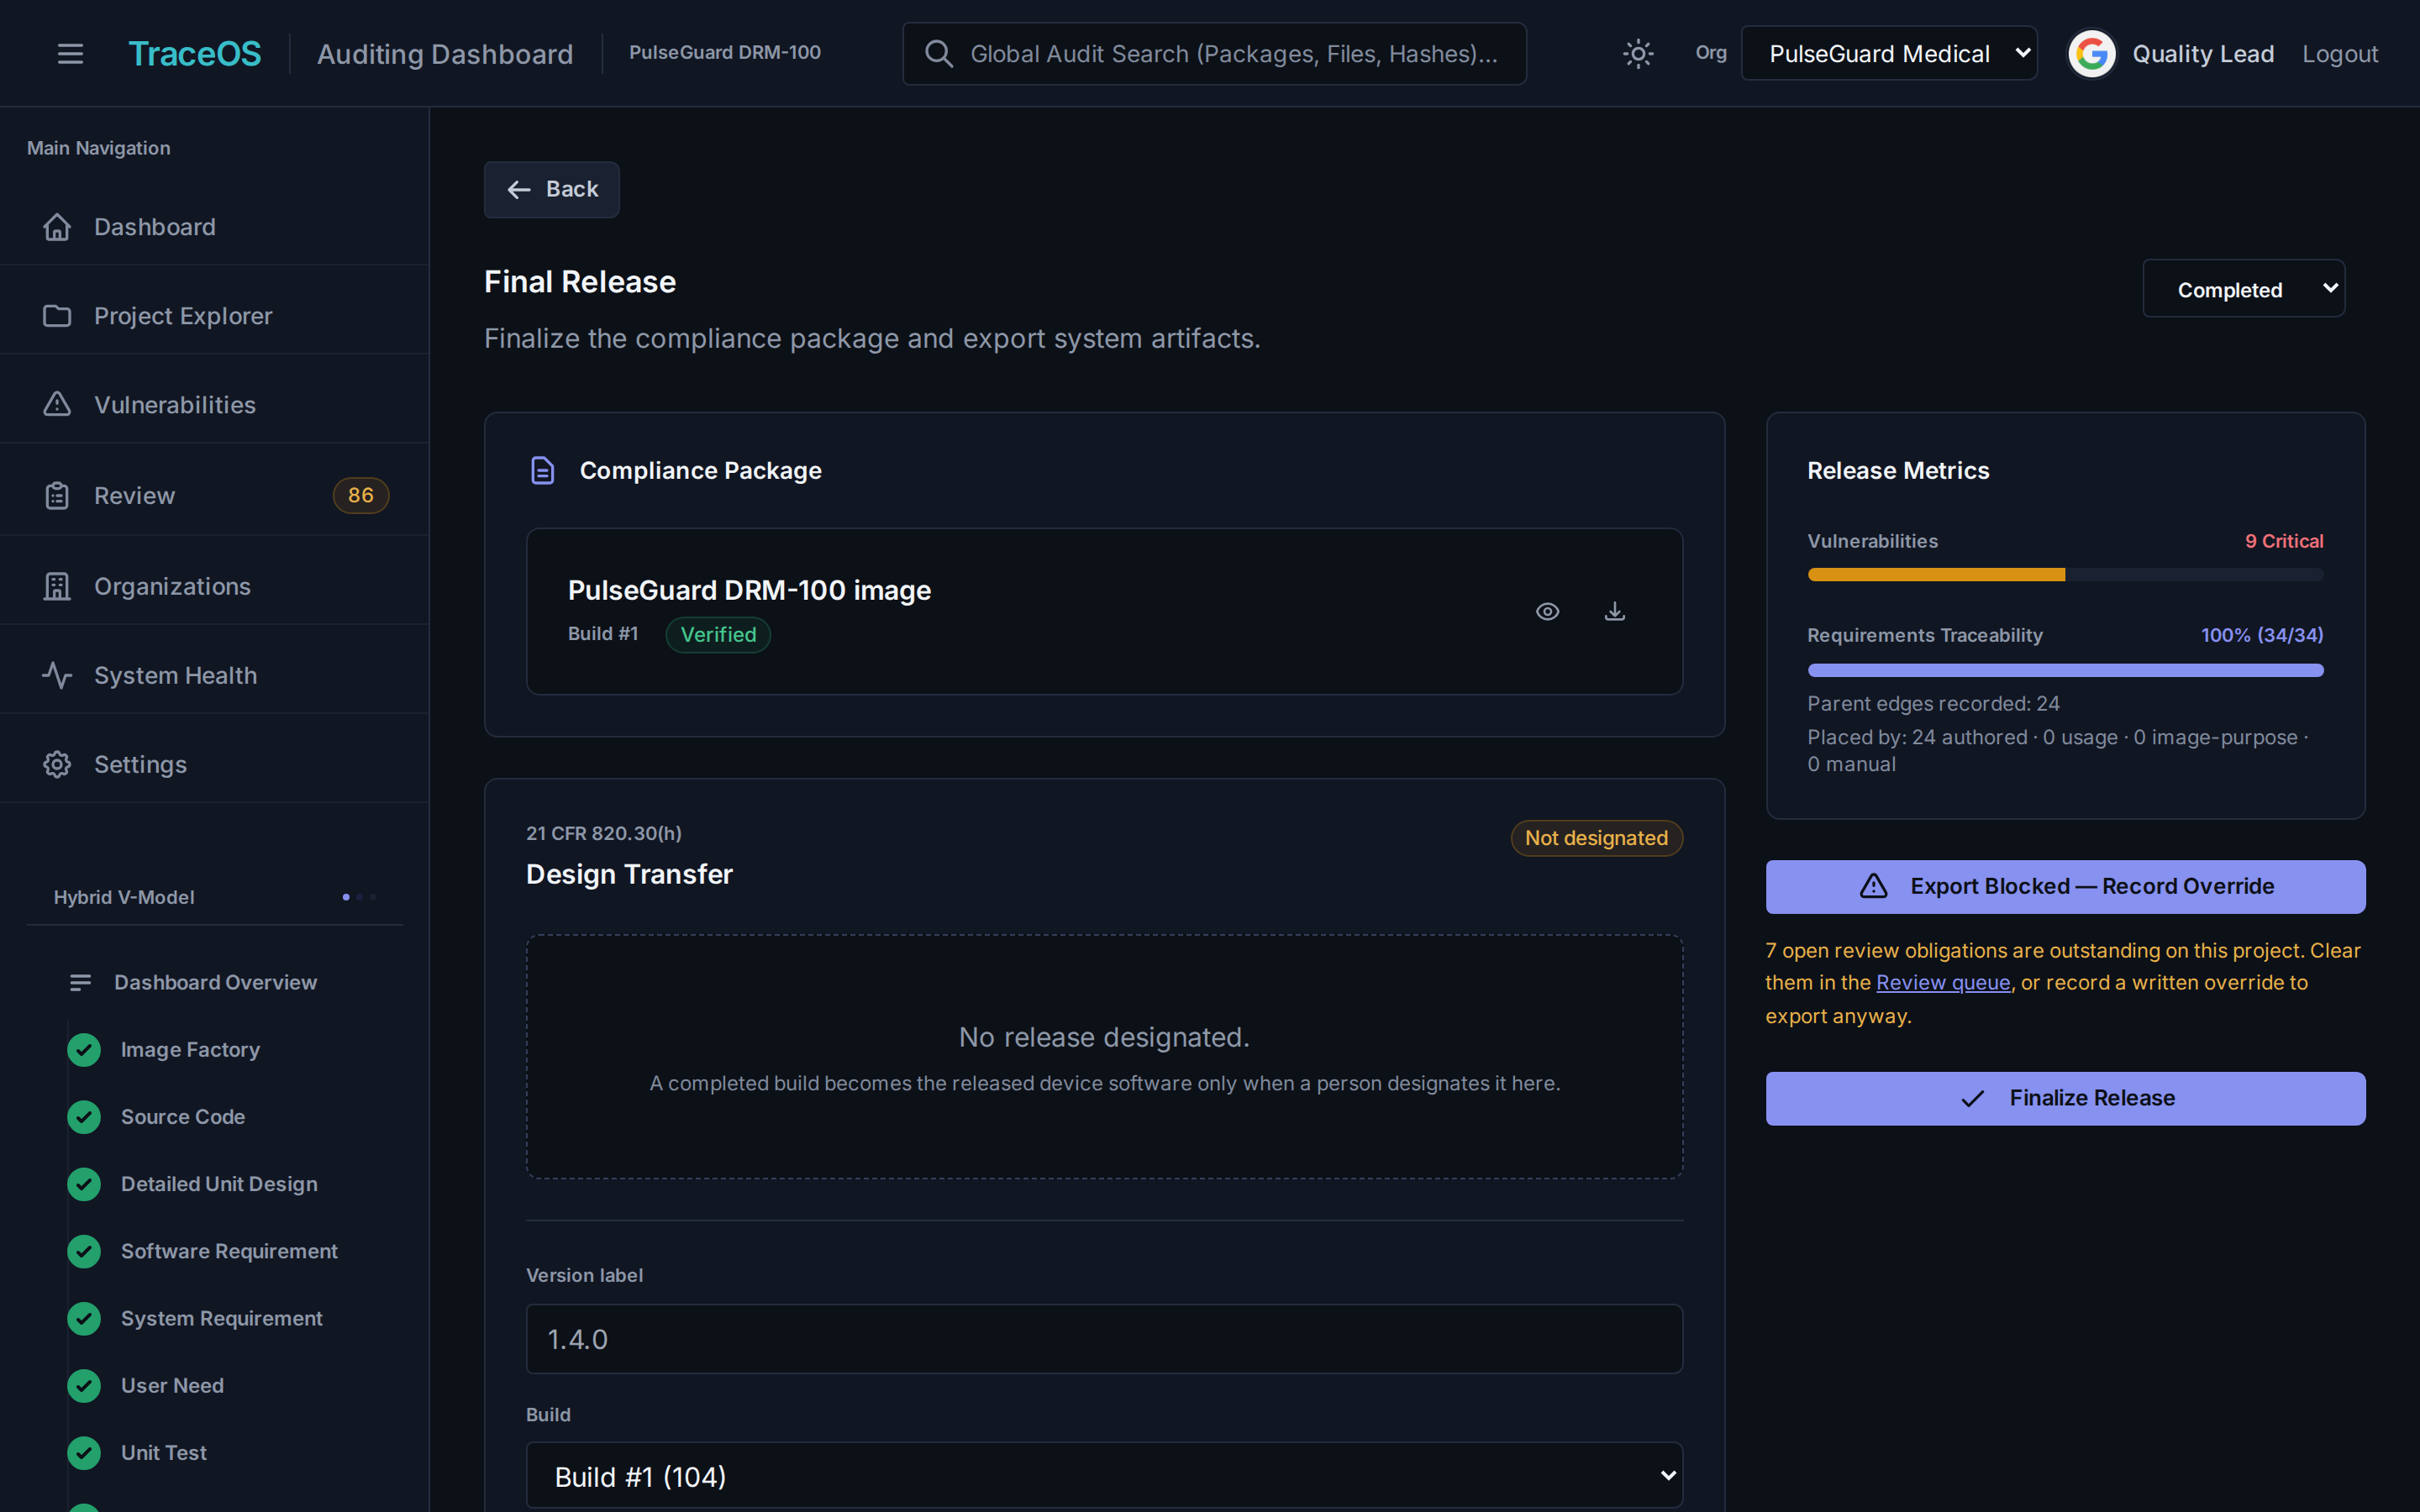Select Software Requirement in V-Model tree
The height and width of the screenshot is (1512, 2420).
click(229, 1251)
